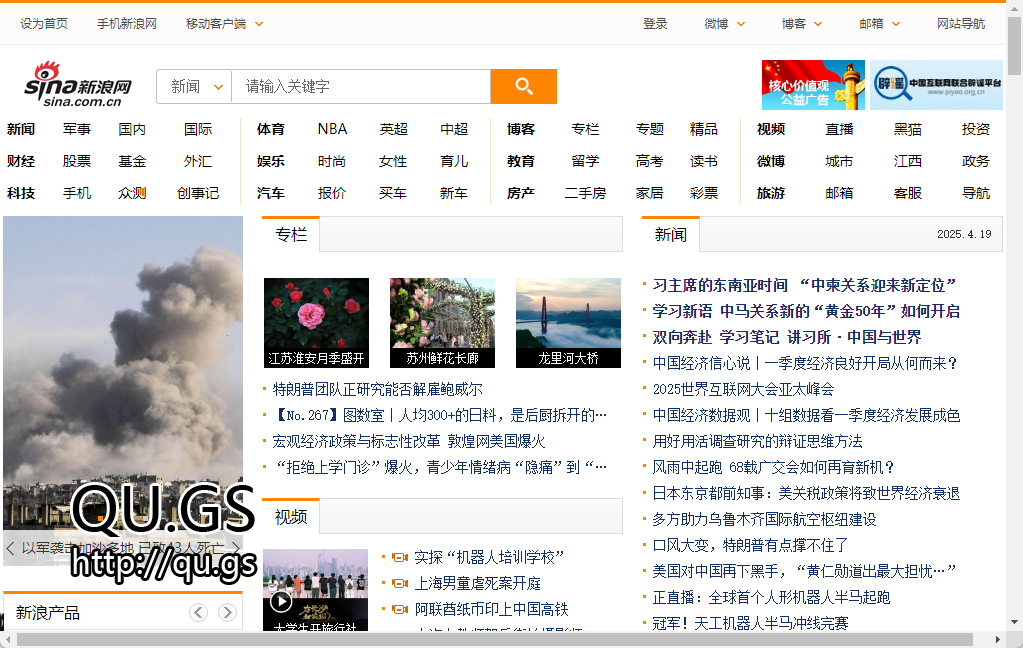
Task: Click the vertical scrollbar thumb
Action: pos(1014,46)
